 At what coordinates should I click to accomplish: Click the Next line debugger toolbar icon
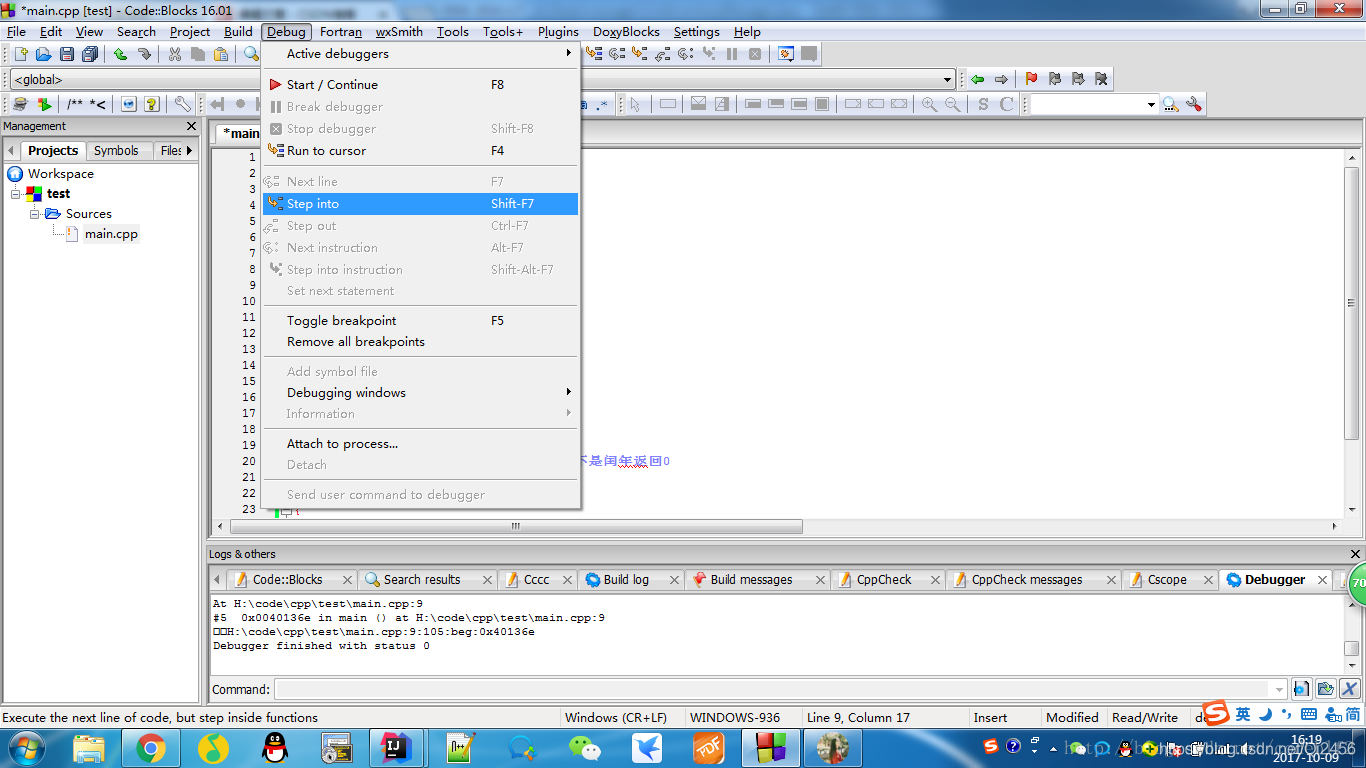[617, 54]
